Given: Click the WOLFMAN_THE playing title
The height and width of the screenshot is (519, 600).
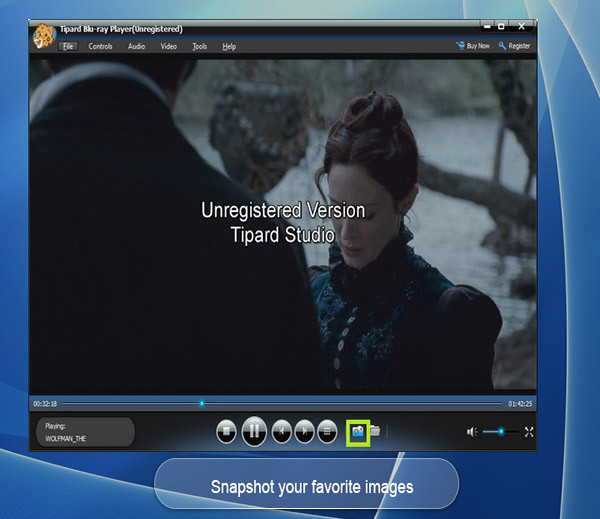Looking at the screenshot, I should click(x=65, y=439).
